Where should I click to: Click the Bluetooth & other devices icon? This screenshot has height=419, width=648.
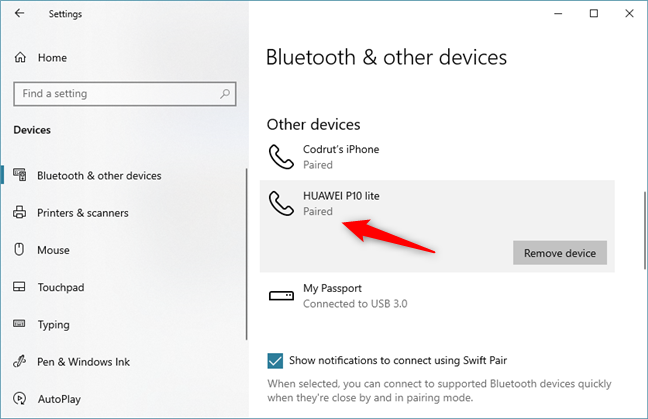(x=20, y=176)
